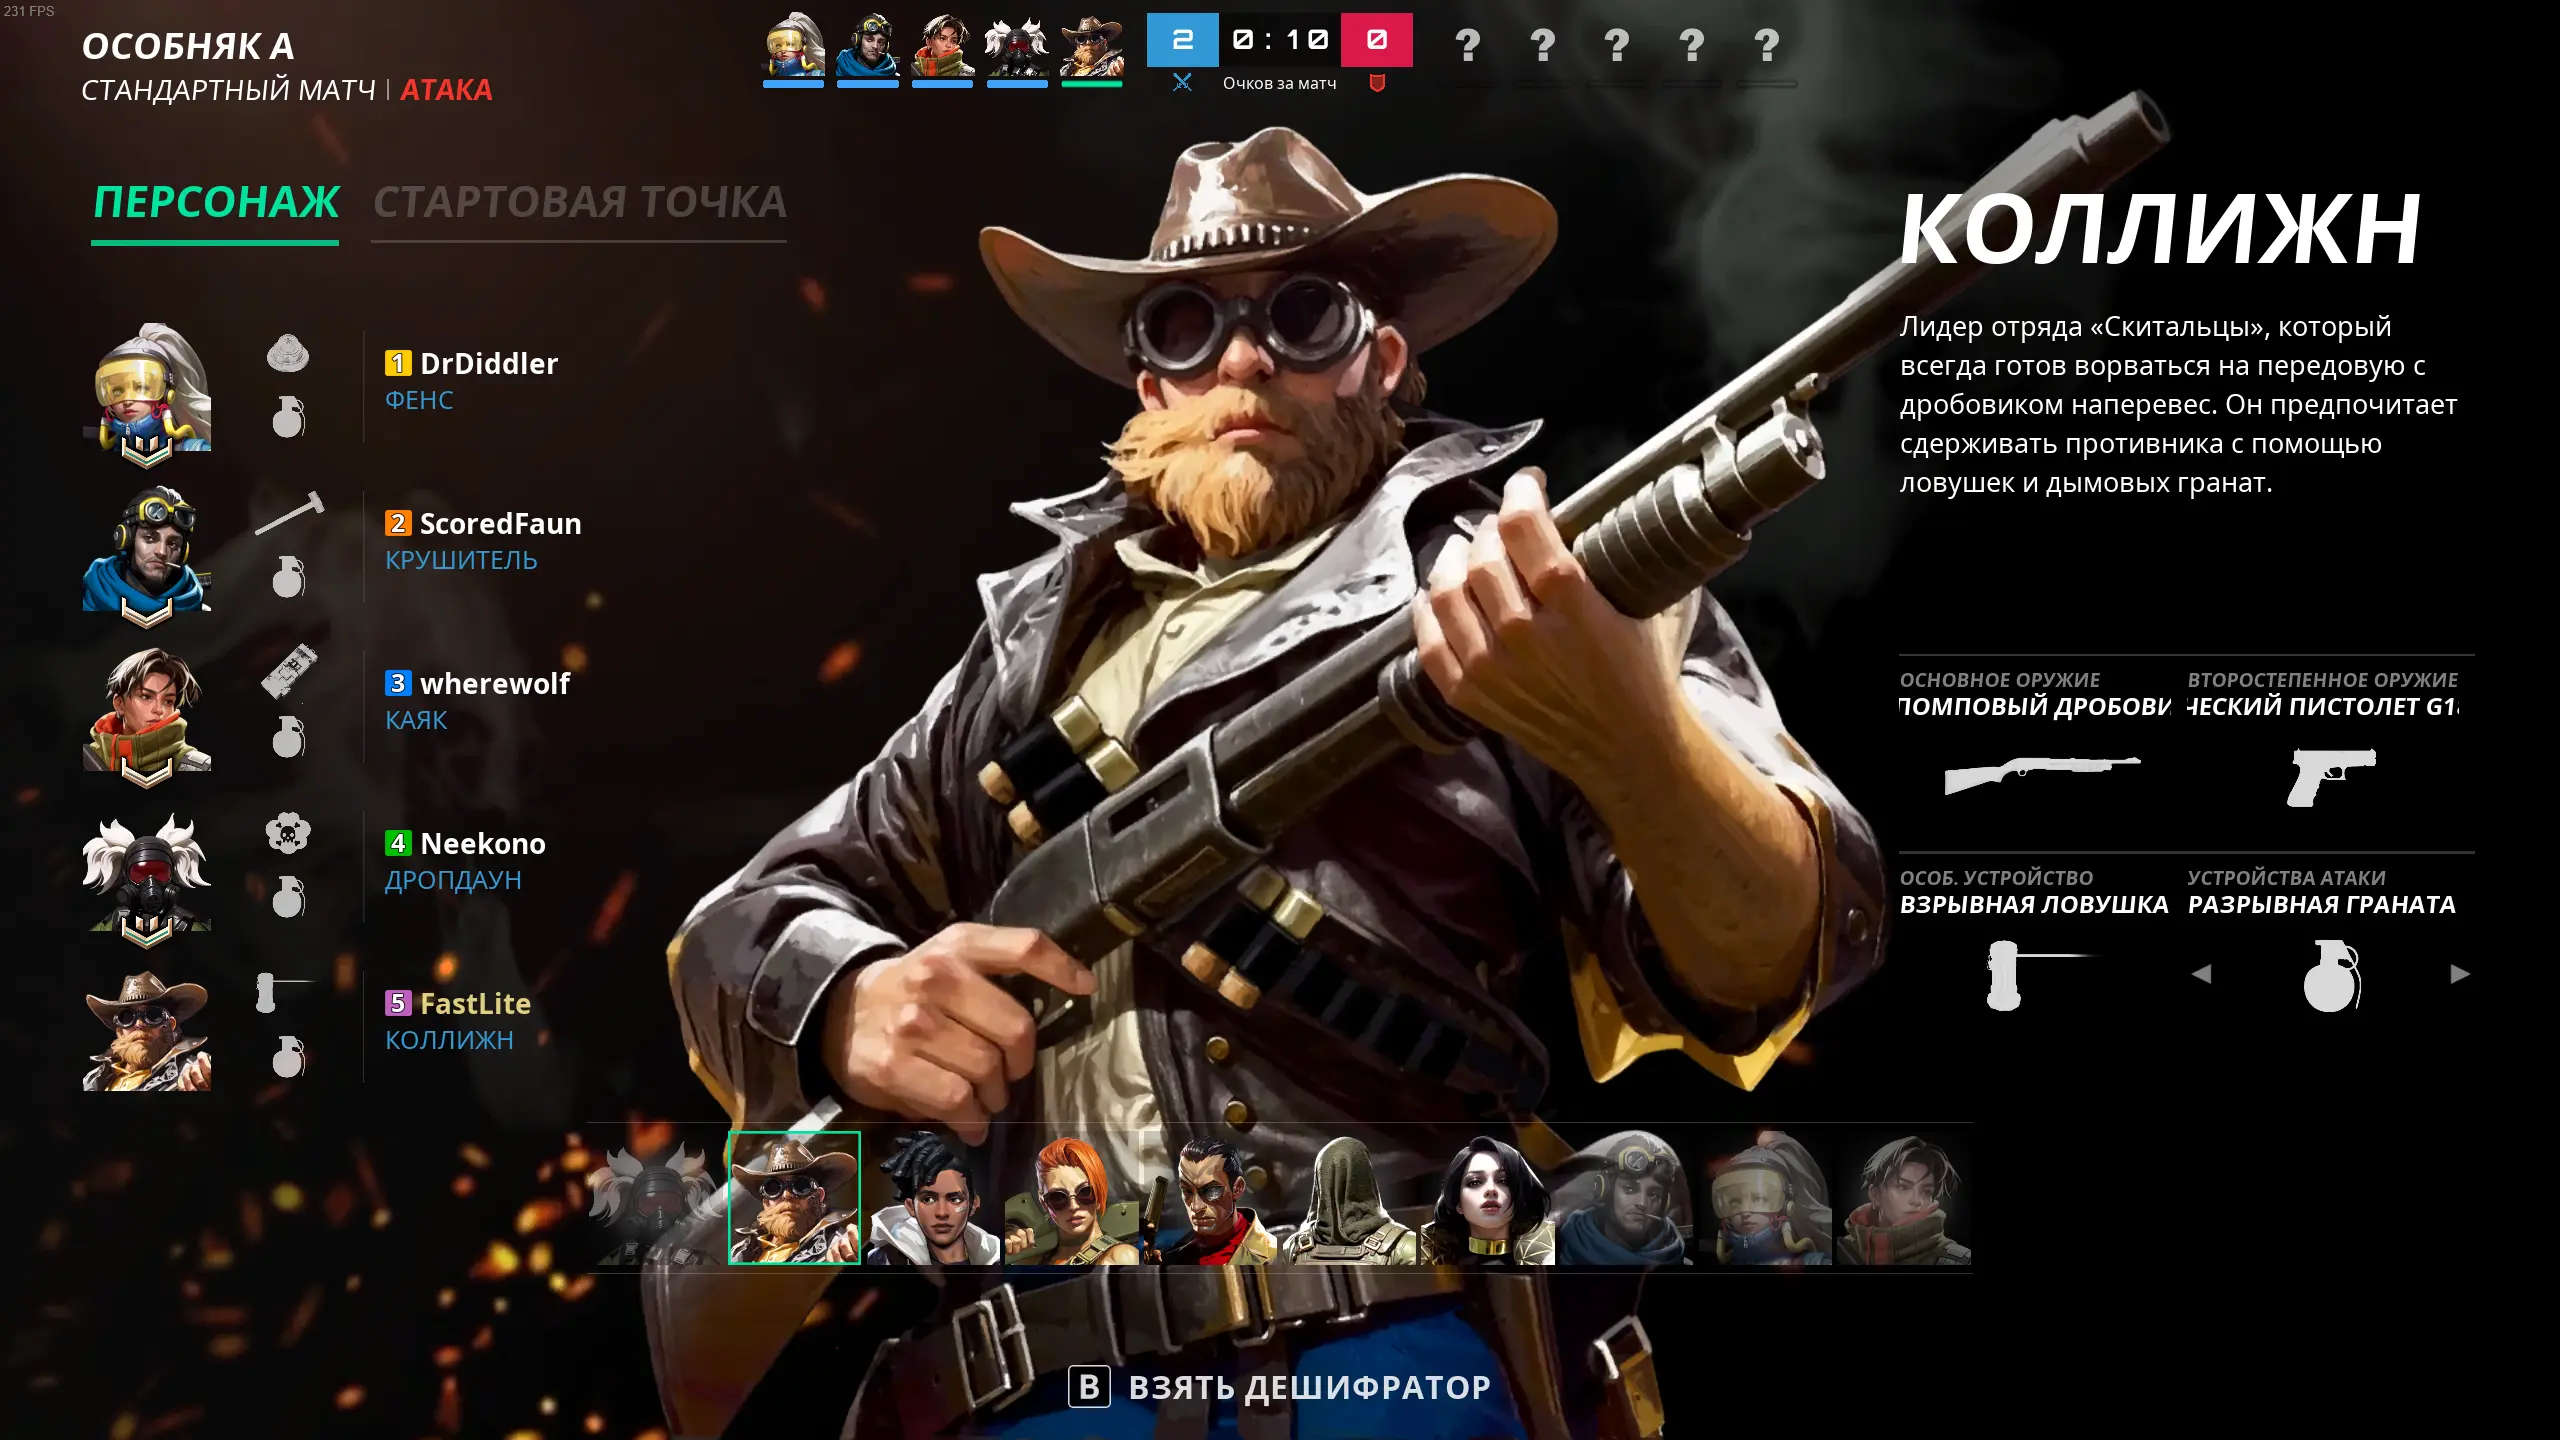Click the DrDiddler player name
The height and width of the screenshot is (1440, 2560).
489,363
